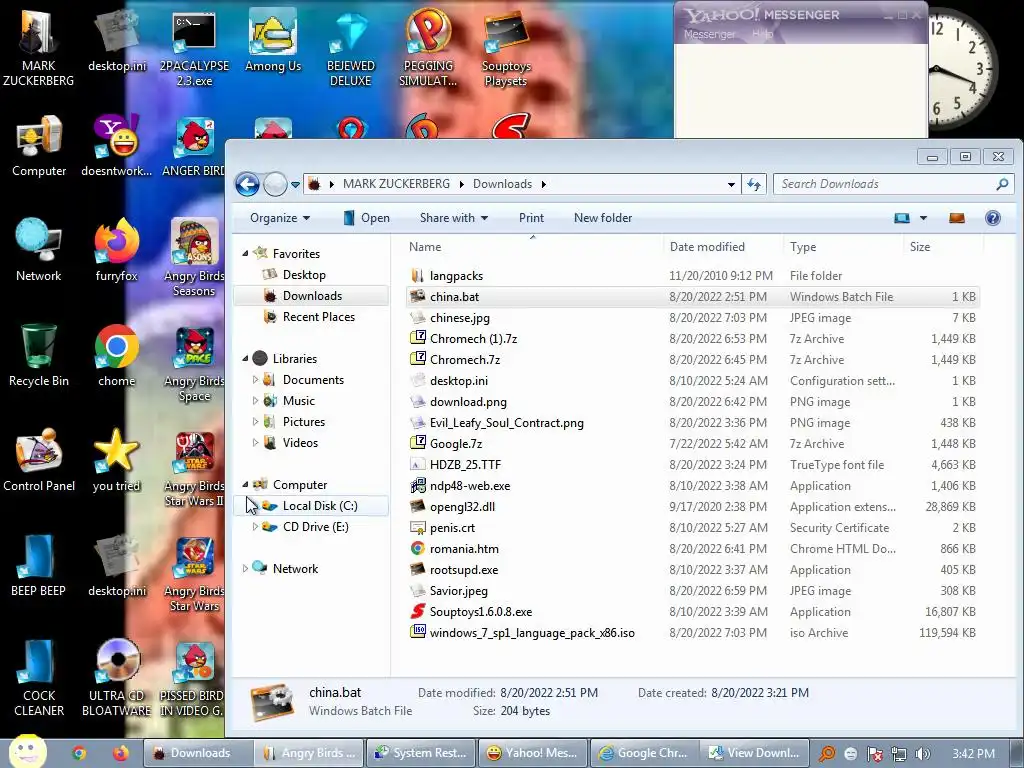1024x768 pixels.
Task: Collapse the Libraries tree group
Action: (x=246, y=359)
